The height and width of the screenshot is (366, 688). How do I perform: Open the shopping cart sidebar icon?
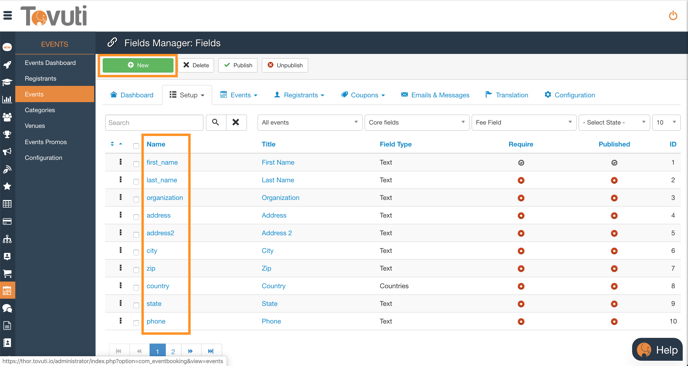pos(7,274)
